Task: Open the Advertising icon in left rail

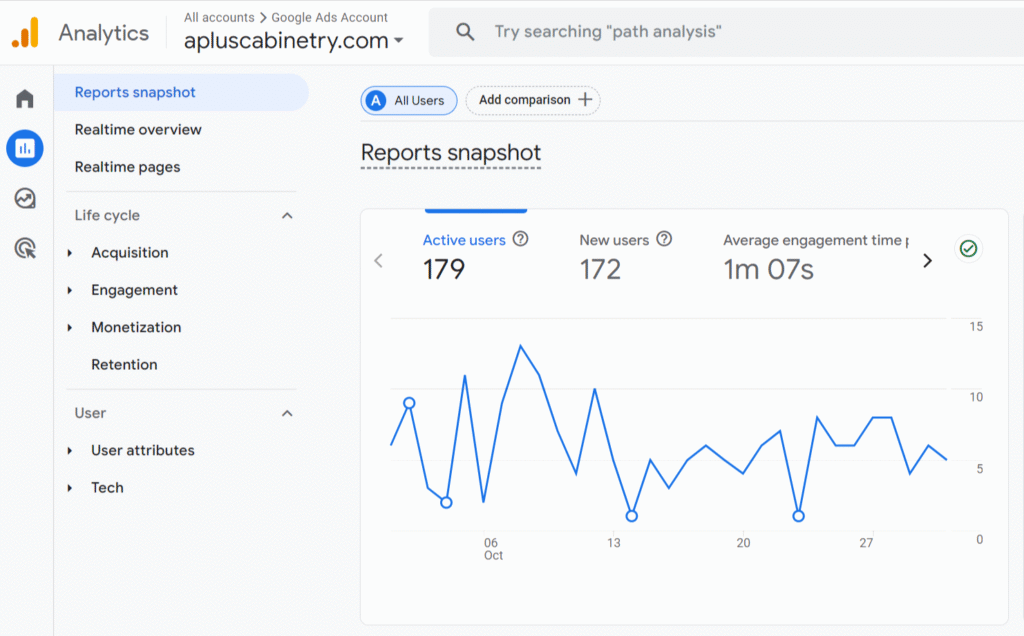Action: click(x=25, y=248)
